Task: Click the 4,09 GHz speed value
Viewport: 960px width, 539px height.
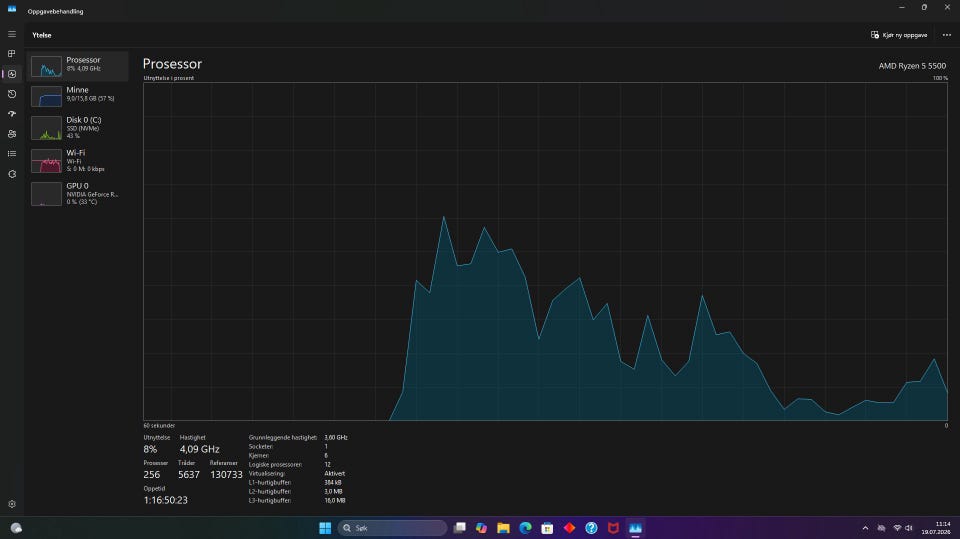Action: 200,449
